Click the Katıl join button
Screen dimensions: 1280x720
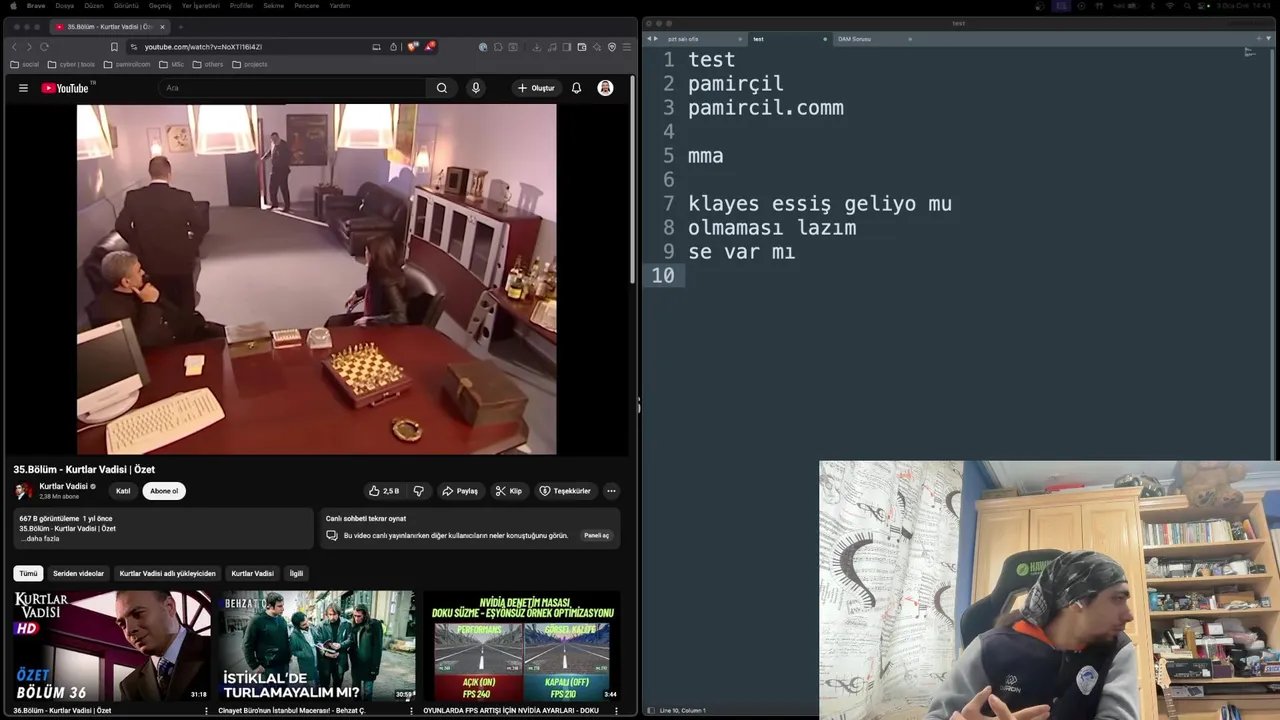pyautogui.click(x=123, y=491)
